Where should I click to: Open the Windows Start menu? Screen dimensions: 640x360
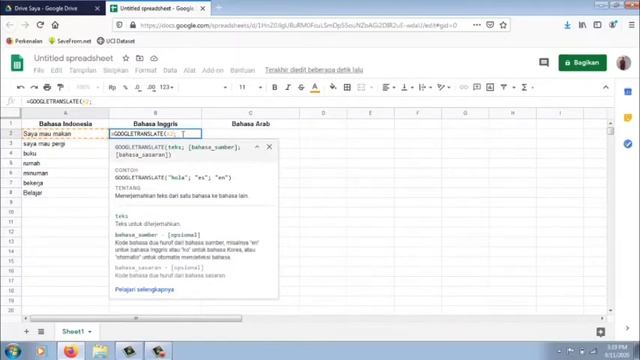pos(13,351)
